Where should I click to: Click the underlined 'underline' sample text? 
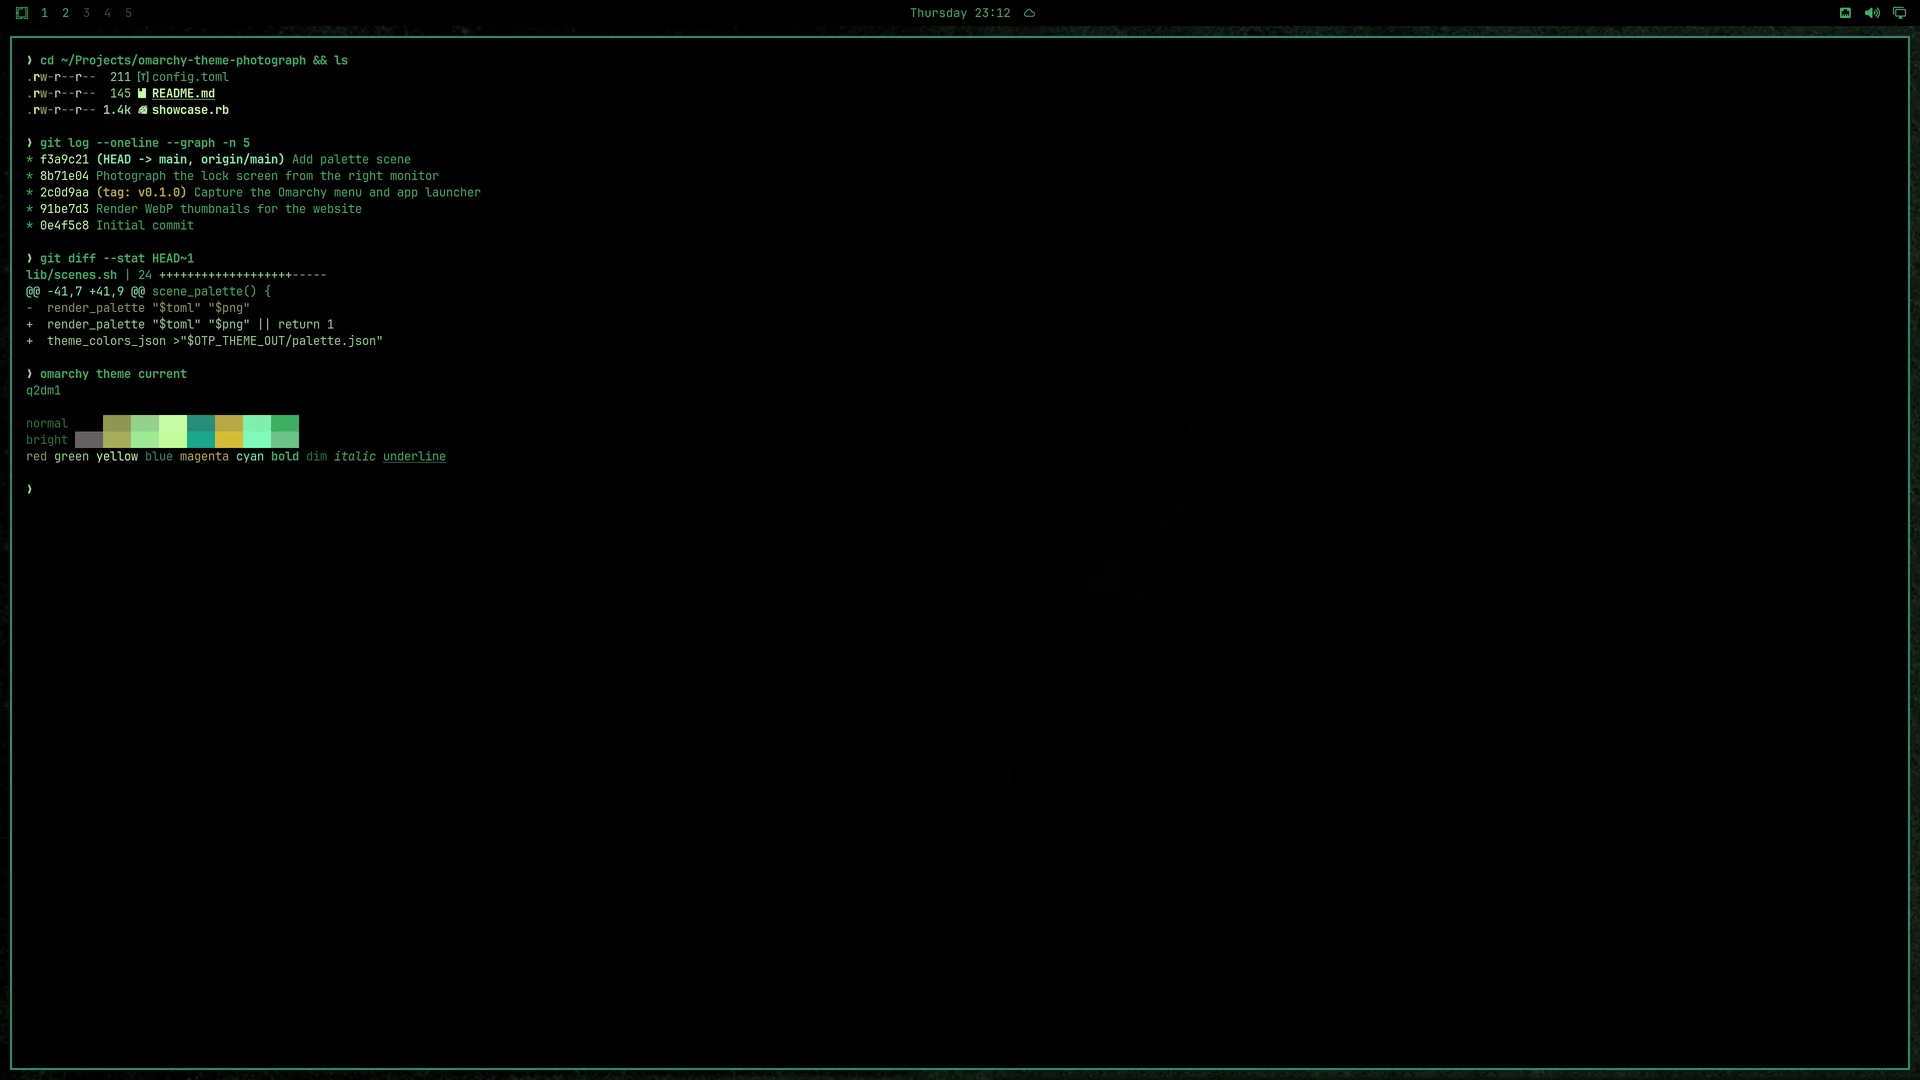(414, 456)
